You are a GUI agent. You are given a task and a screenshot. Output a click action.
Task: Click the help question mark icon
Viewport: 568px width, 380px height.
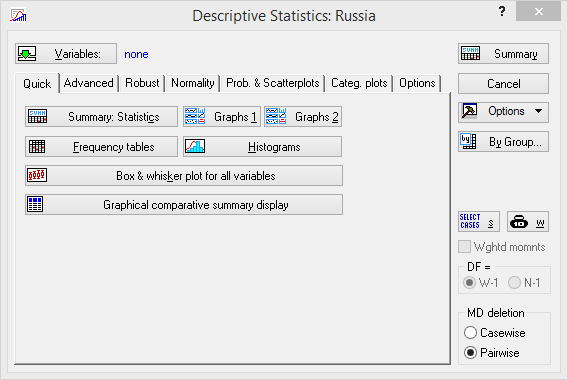502,11
